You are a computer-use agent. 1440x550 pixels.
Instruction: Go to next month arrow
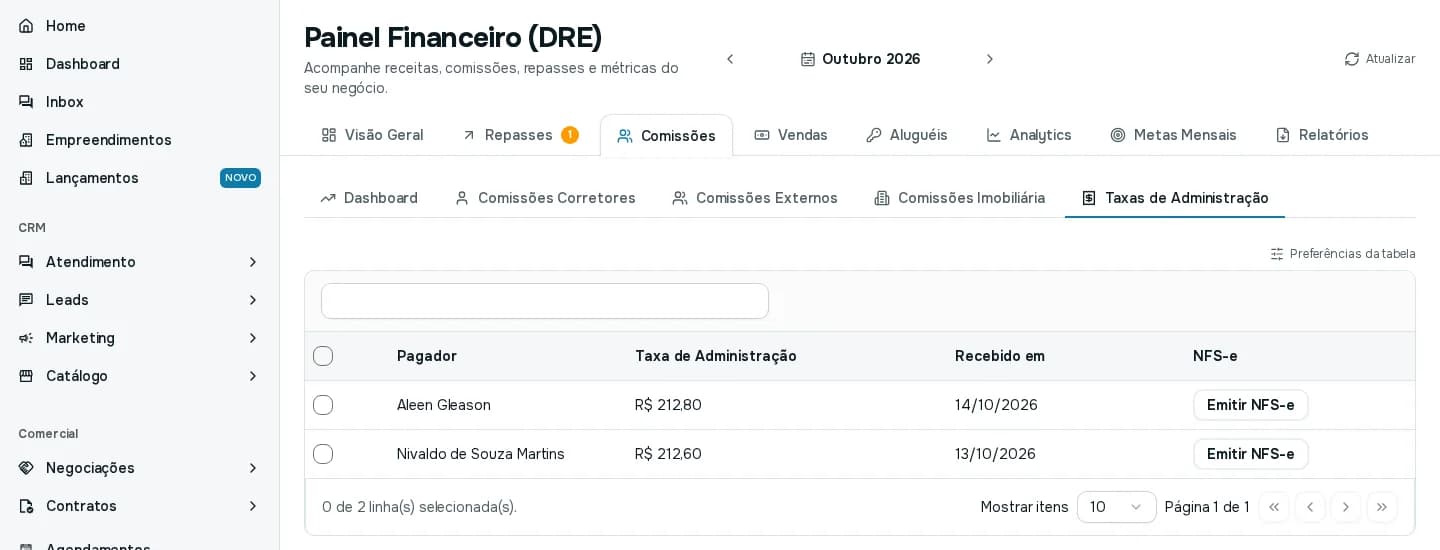pyautogui.click(x=990, y=59)
